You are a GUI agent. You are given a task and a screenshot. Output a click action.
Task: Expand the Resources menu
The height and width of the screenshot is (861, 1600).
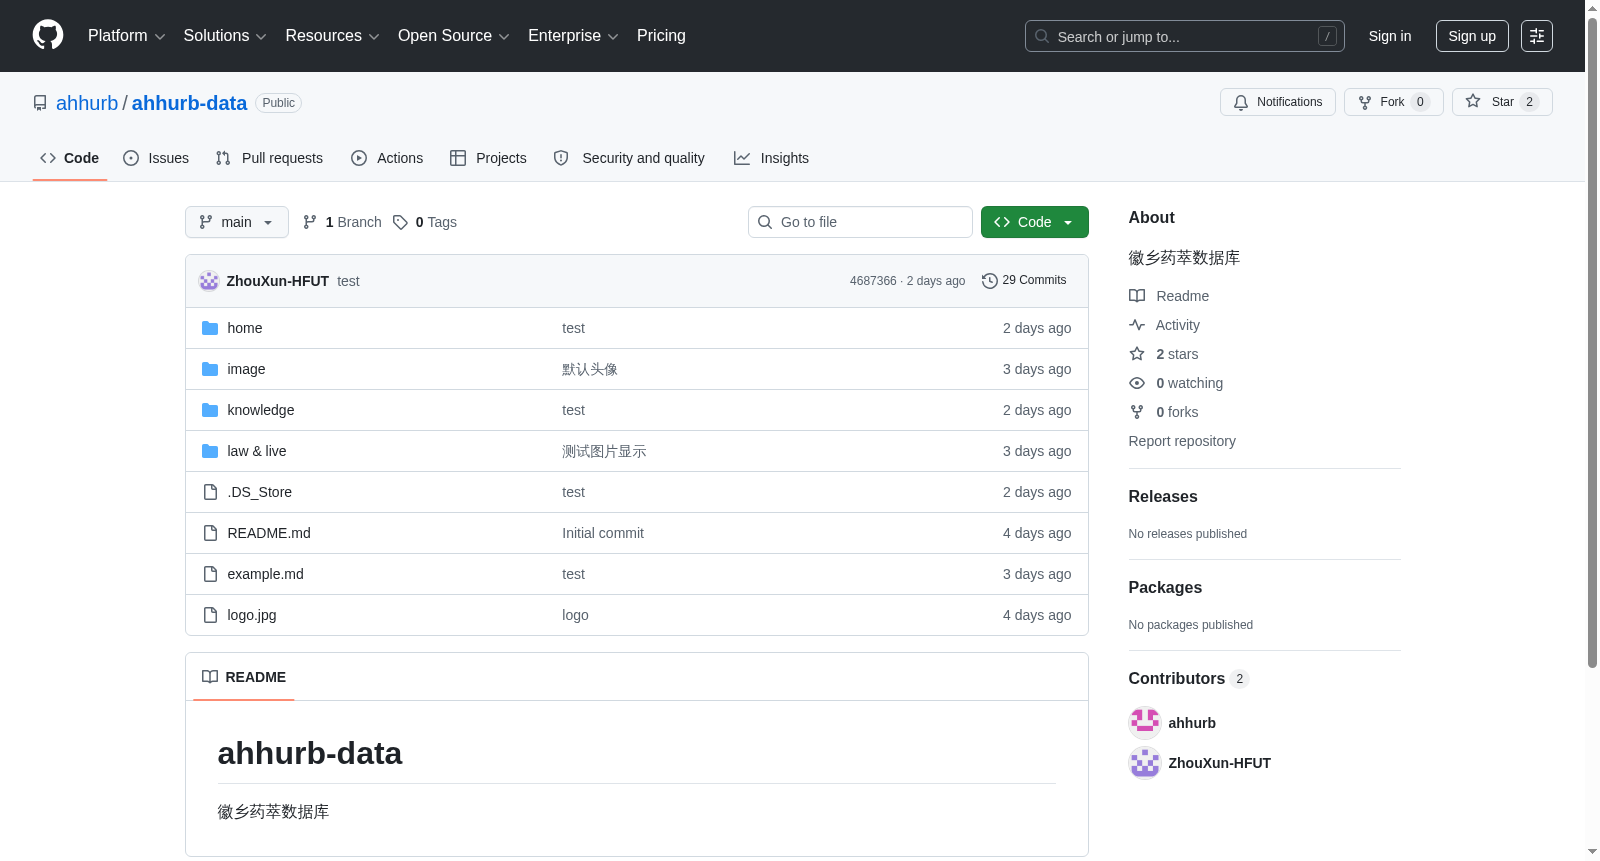click(332, 36)
